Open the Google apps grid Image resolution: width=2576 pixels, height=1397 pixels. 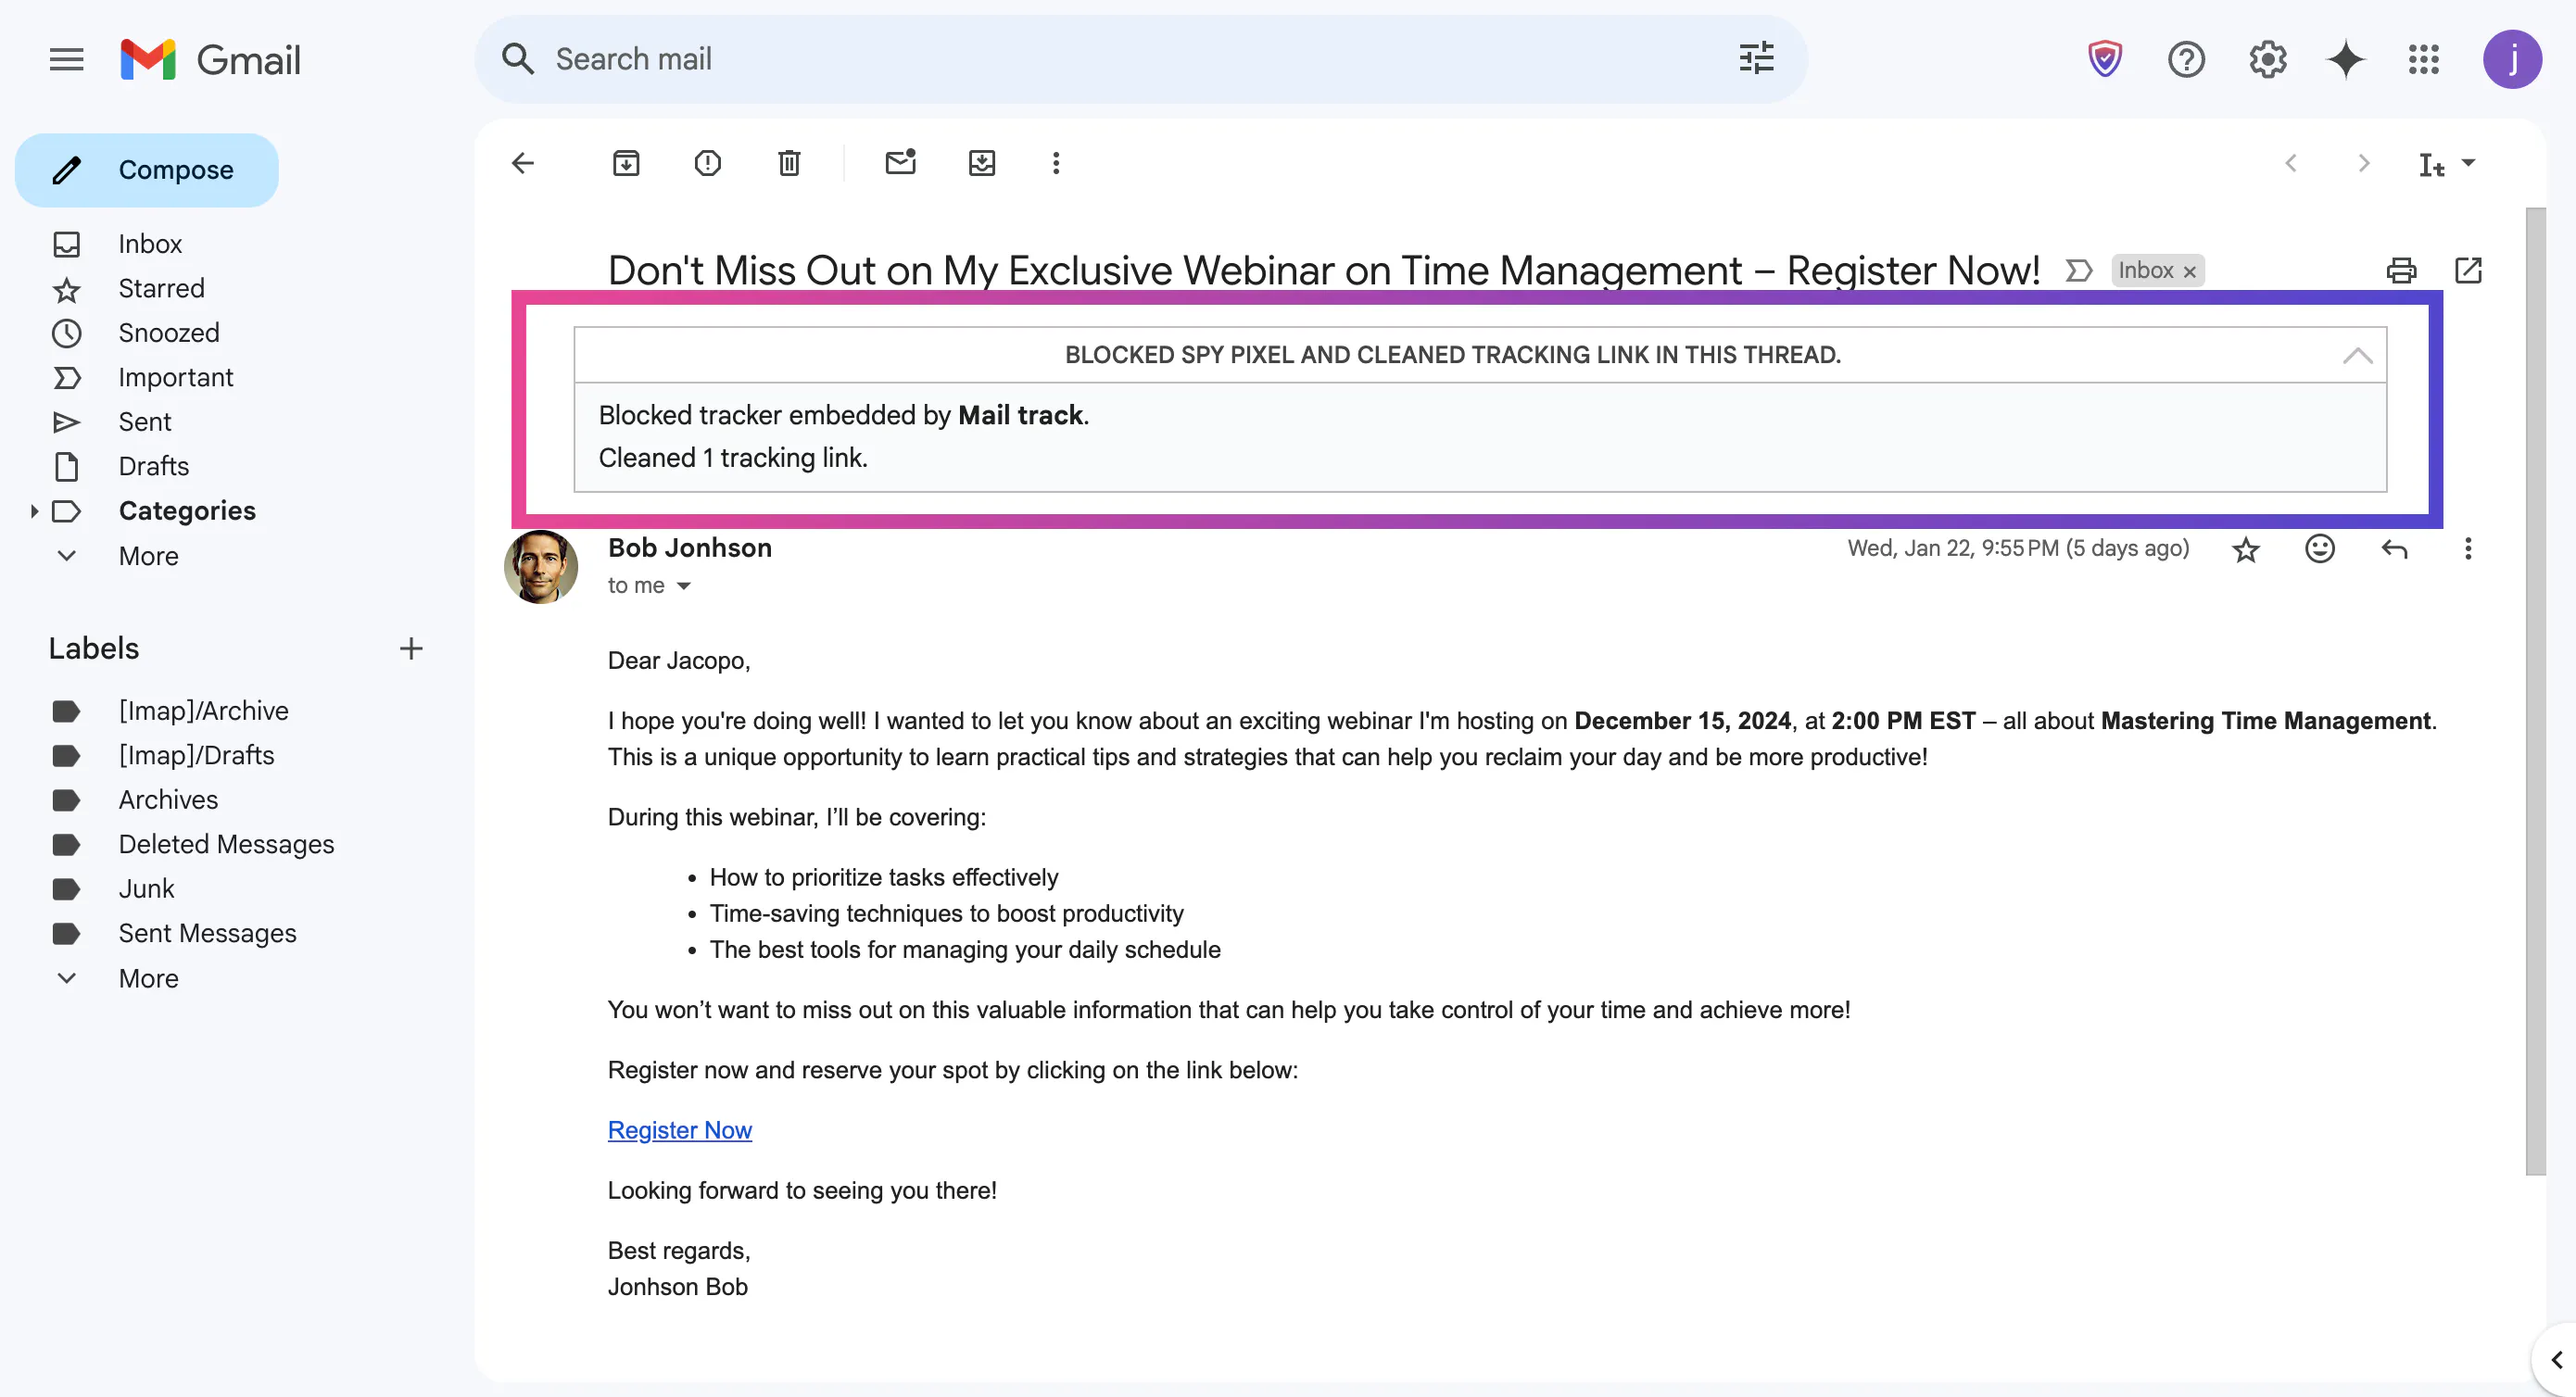pos(2424,59)
